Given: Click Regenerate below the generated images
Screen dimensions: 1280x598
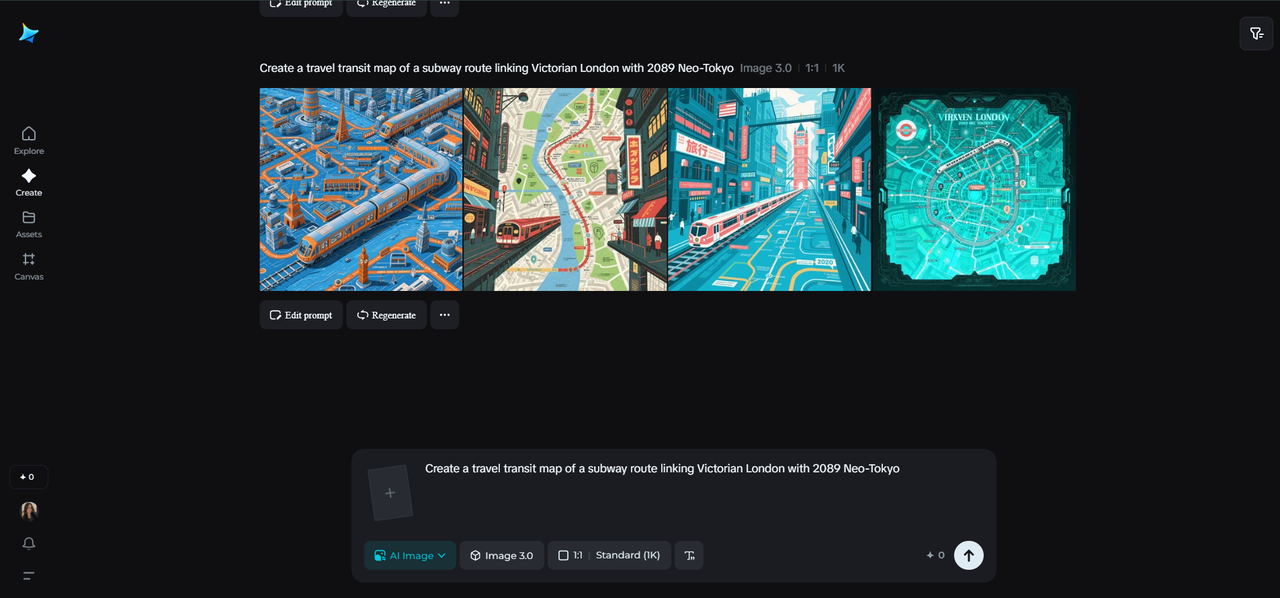Looking at the screenshot, I should click(x=386, y=315).
